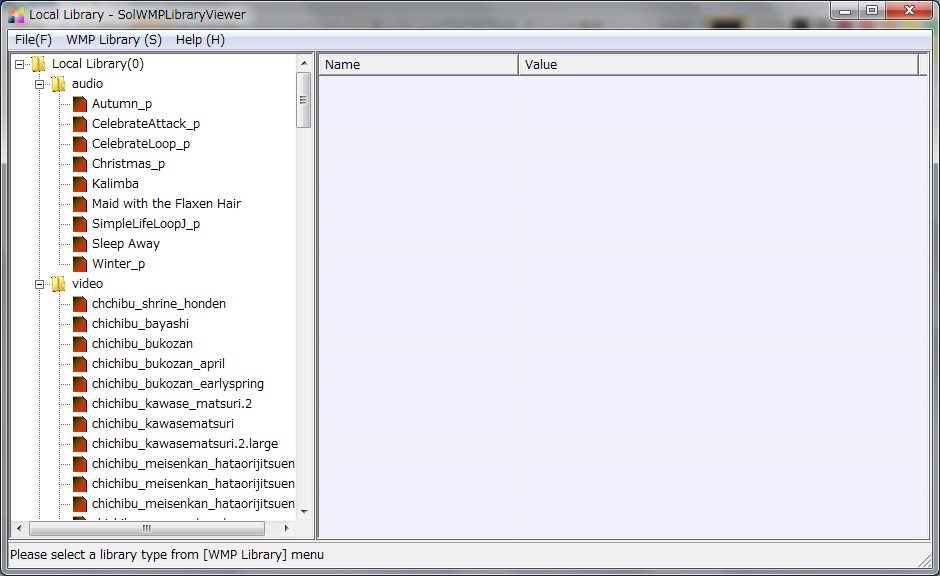Select the Sleep Away track
The height and width of the screenshot is (576, 940).
126,244
